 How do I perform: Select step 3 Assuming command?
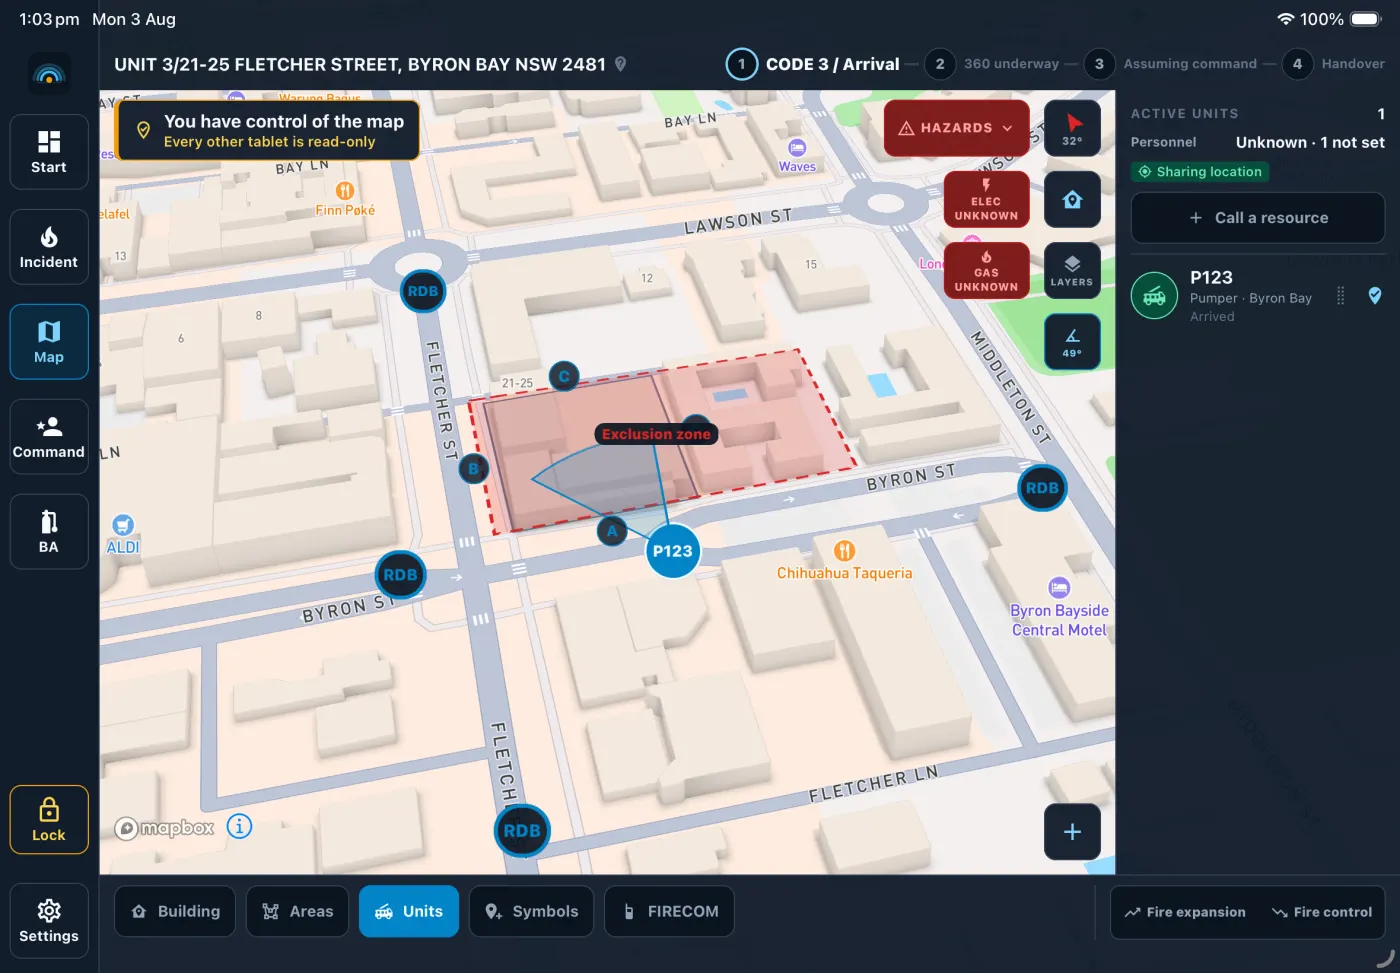[x=1171, y=64]
